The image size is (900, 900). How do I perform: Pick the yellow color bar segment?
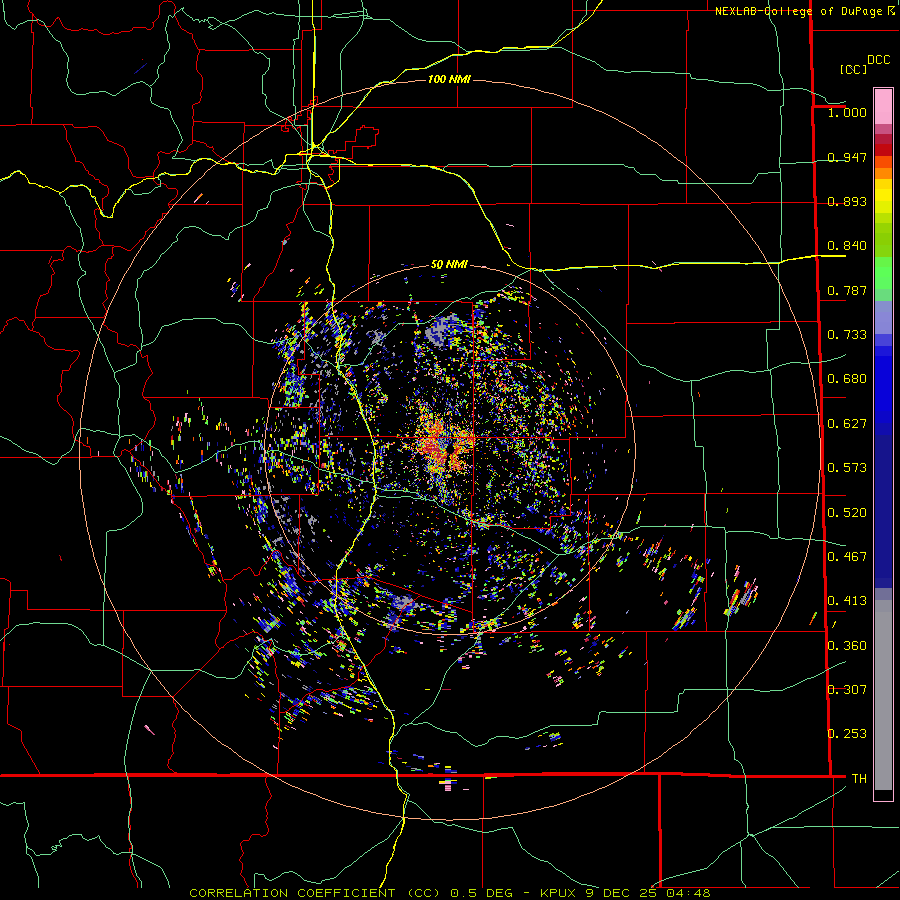pyautogui.click(x=883, y=197)
